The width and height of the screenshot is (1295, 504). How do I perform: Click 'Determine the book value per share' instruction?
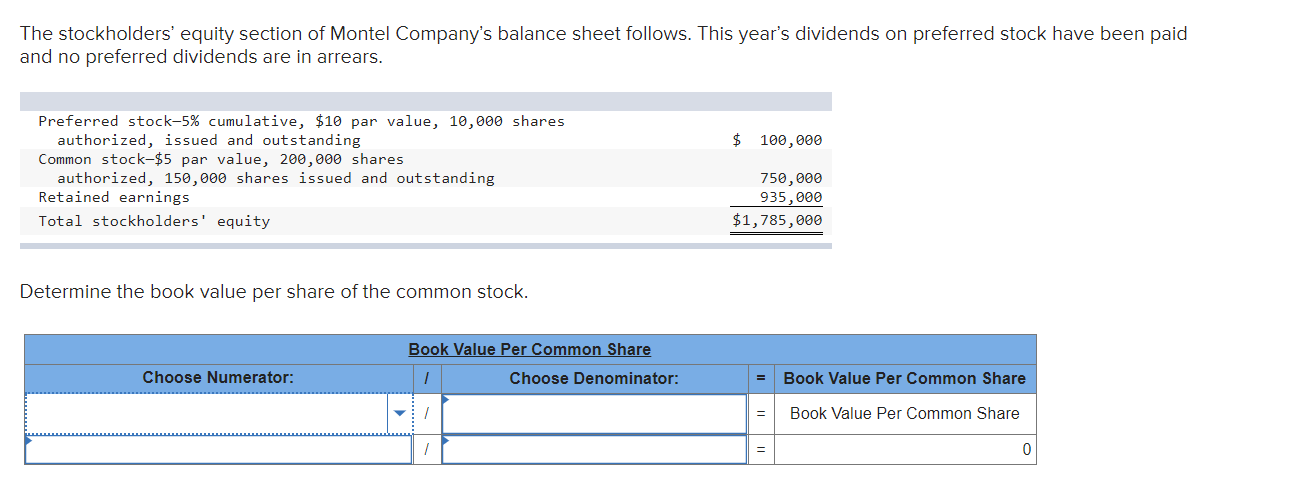[274, 292]
